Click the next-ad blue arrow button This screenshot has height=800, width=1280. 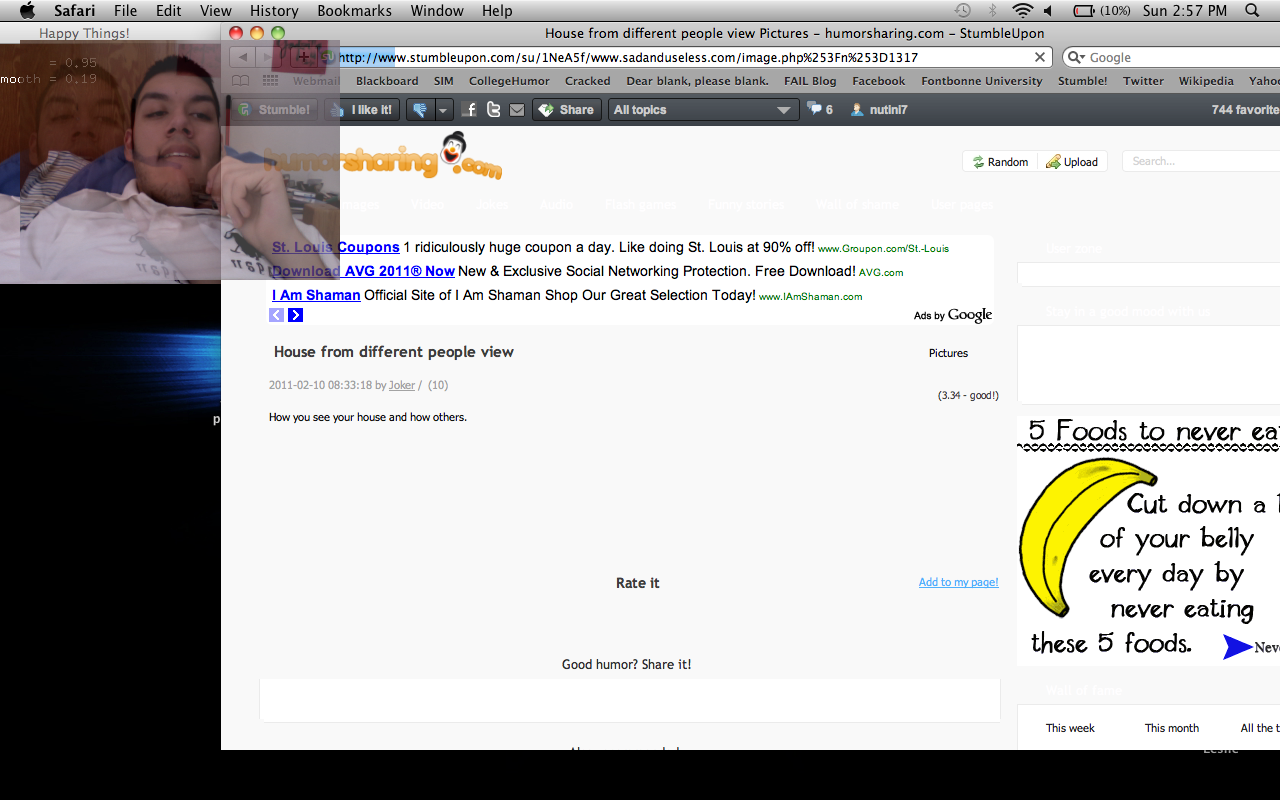point(296,315)
